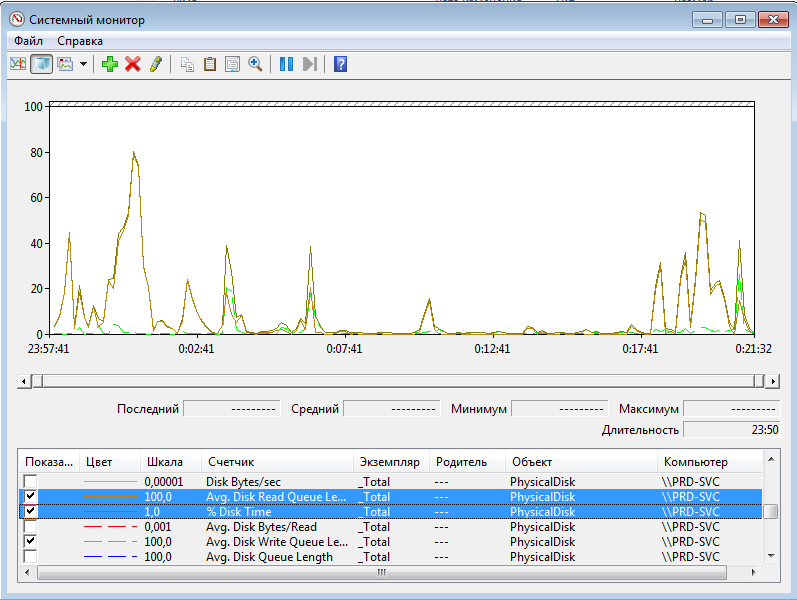Click the red X Delete counter icon
797x600 pixels.
click(x=132, y=64)
